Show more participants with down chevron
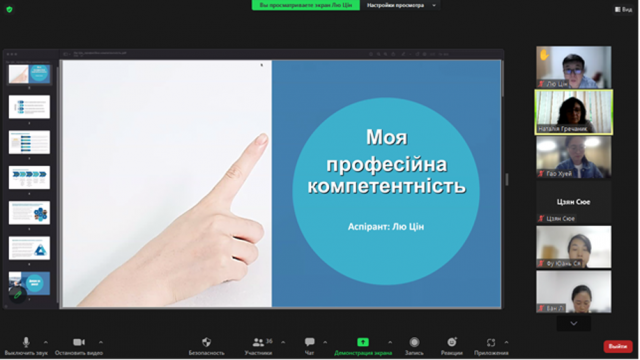 pos(573,324)
